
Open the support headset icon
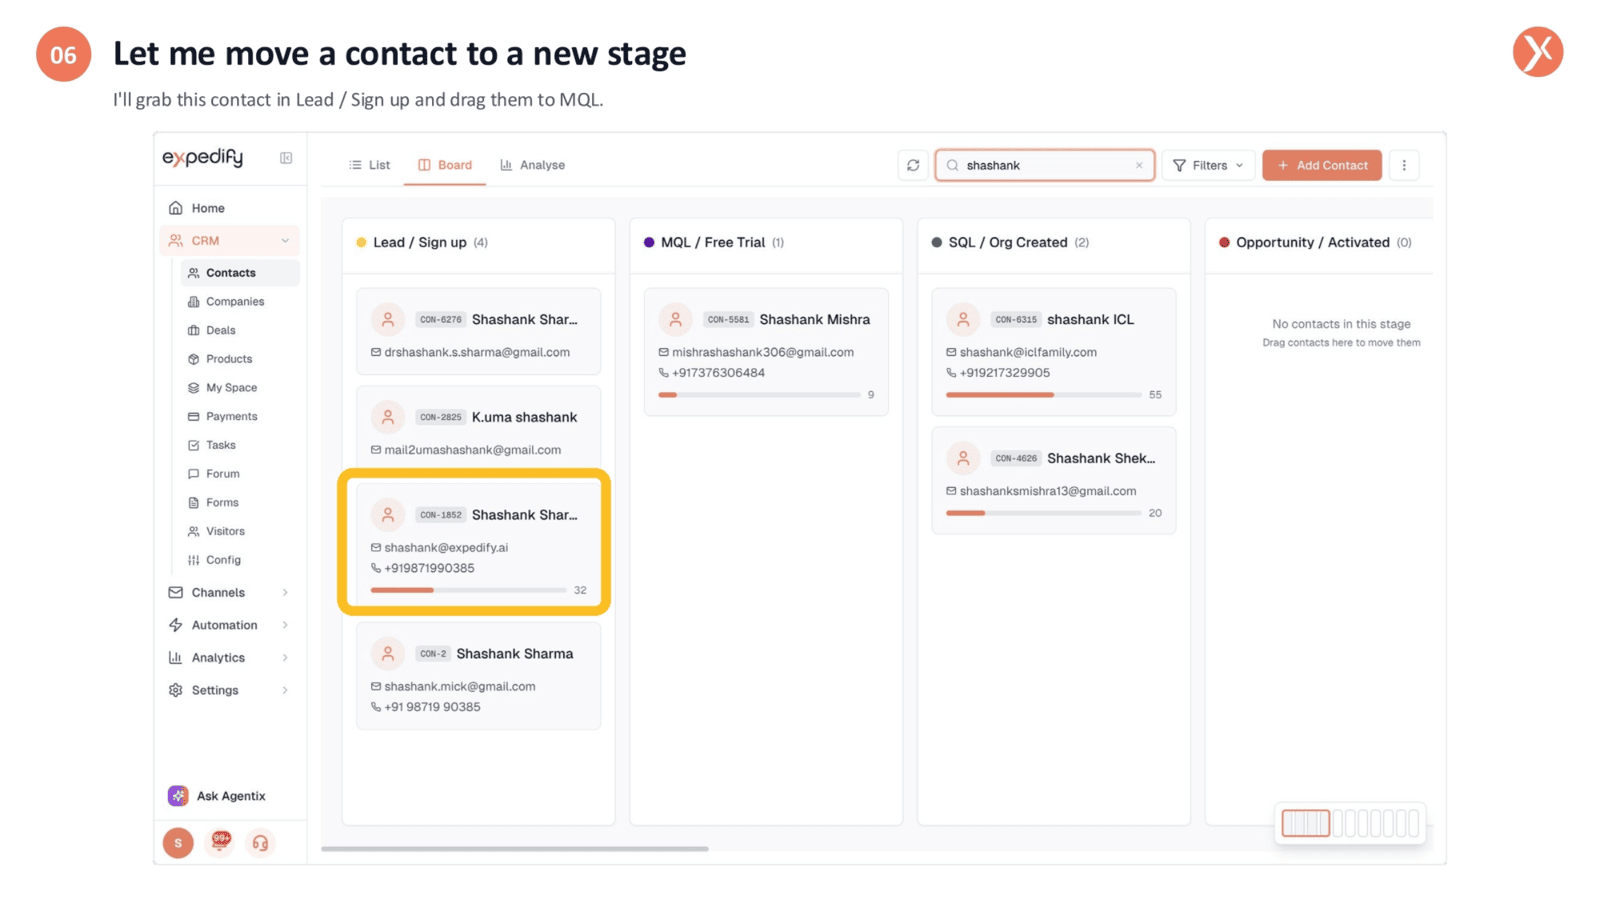pos(260,843)
